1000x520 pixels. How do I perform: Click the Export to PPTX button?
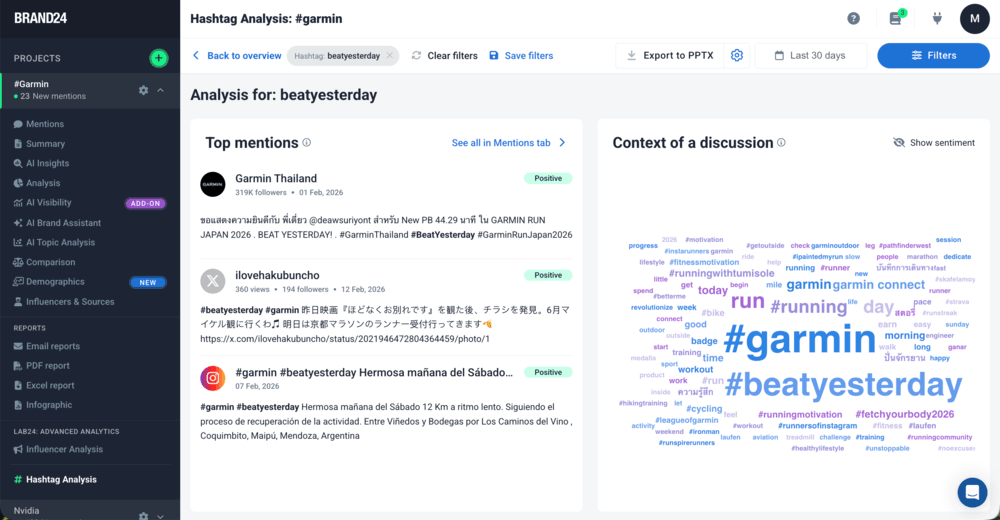(669, 56)
